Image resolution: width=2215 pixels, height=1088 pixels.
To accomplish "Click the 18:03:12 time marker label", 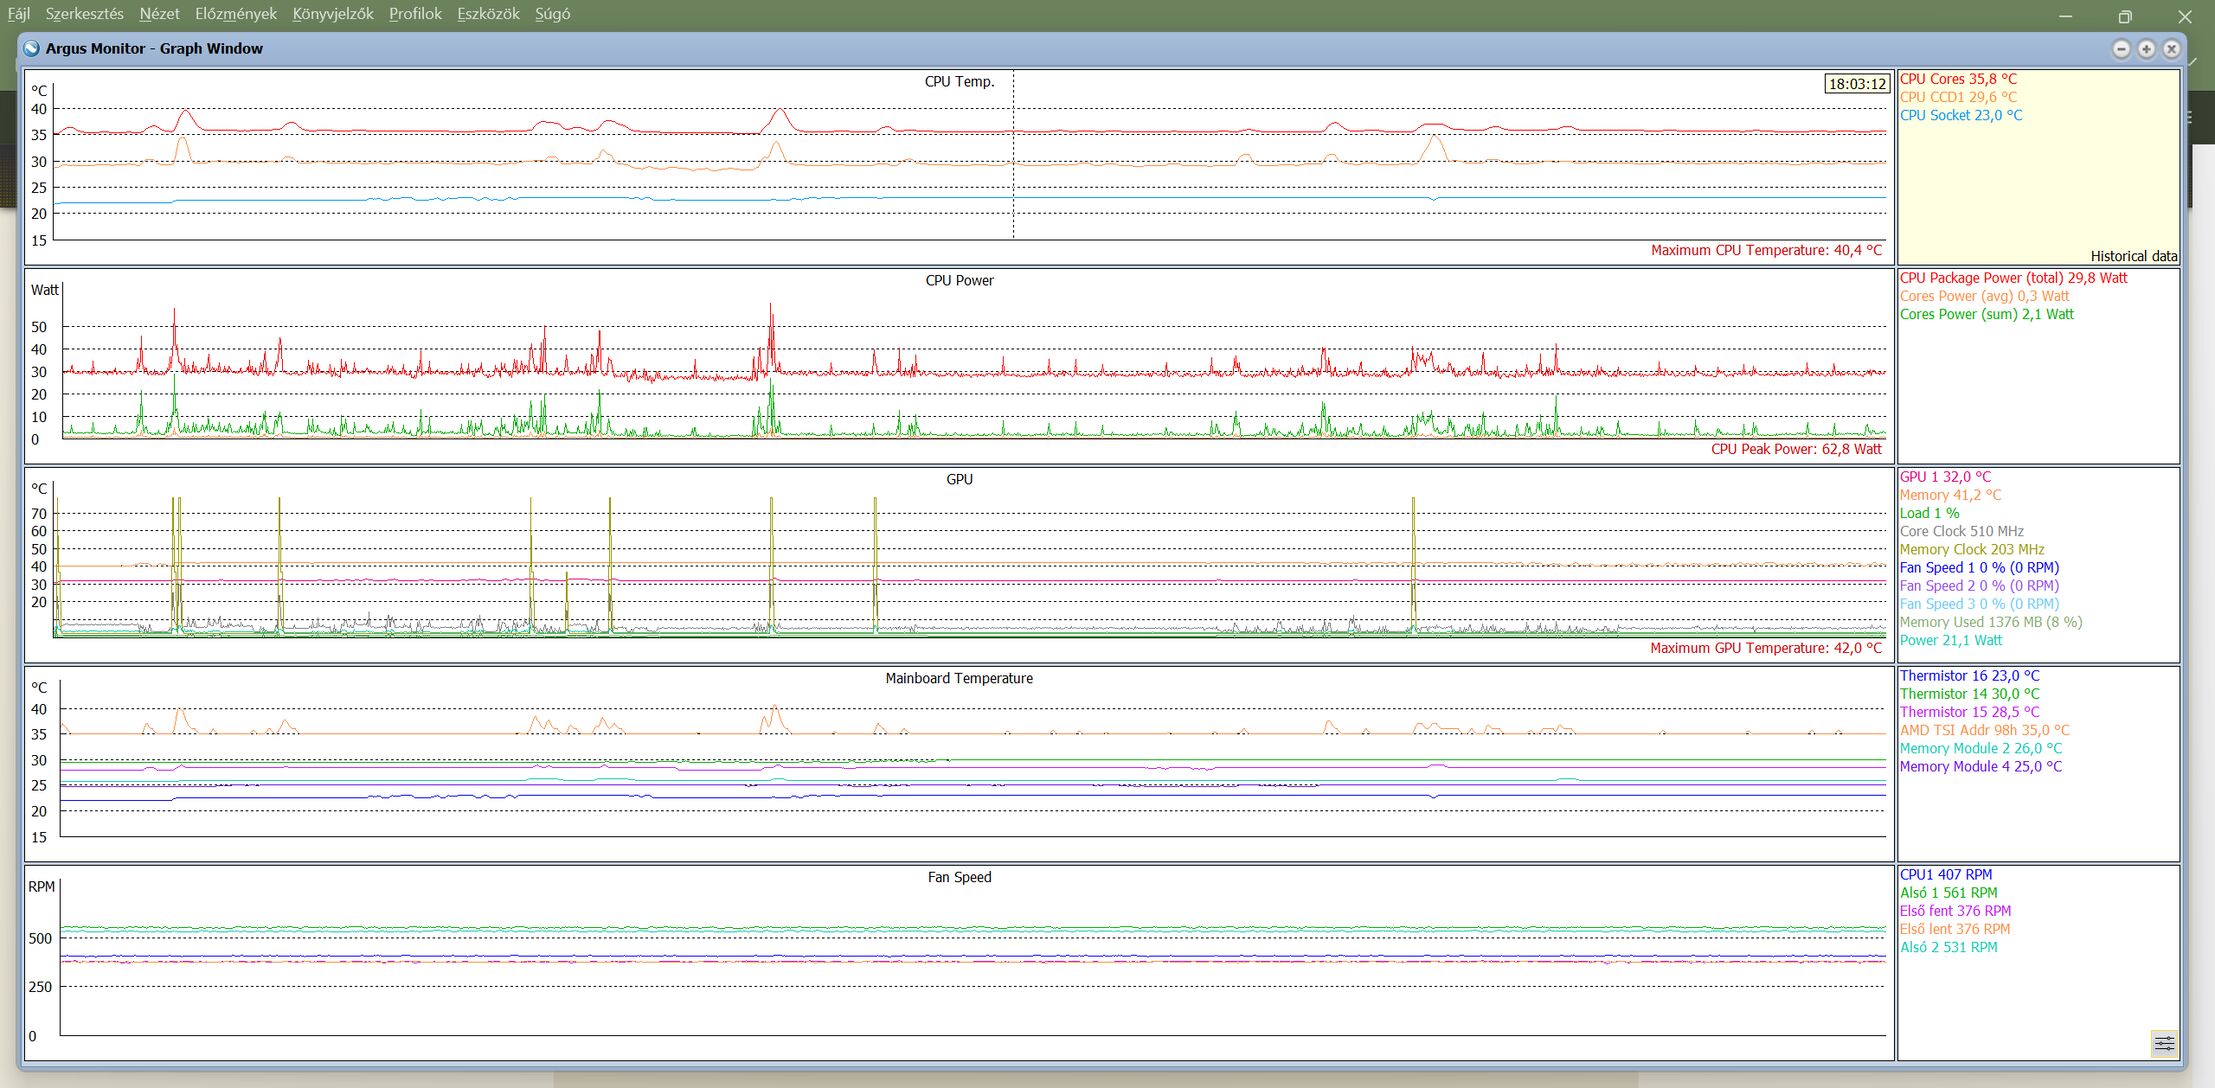I will coord(1857,84).
